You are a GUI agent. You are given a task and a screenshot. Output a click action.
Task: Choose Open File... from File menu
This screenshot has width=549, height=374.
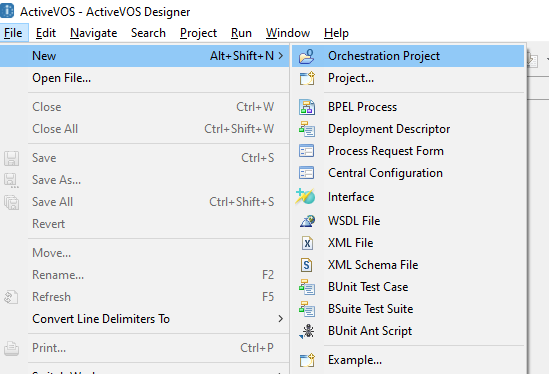tap(144, 78)
